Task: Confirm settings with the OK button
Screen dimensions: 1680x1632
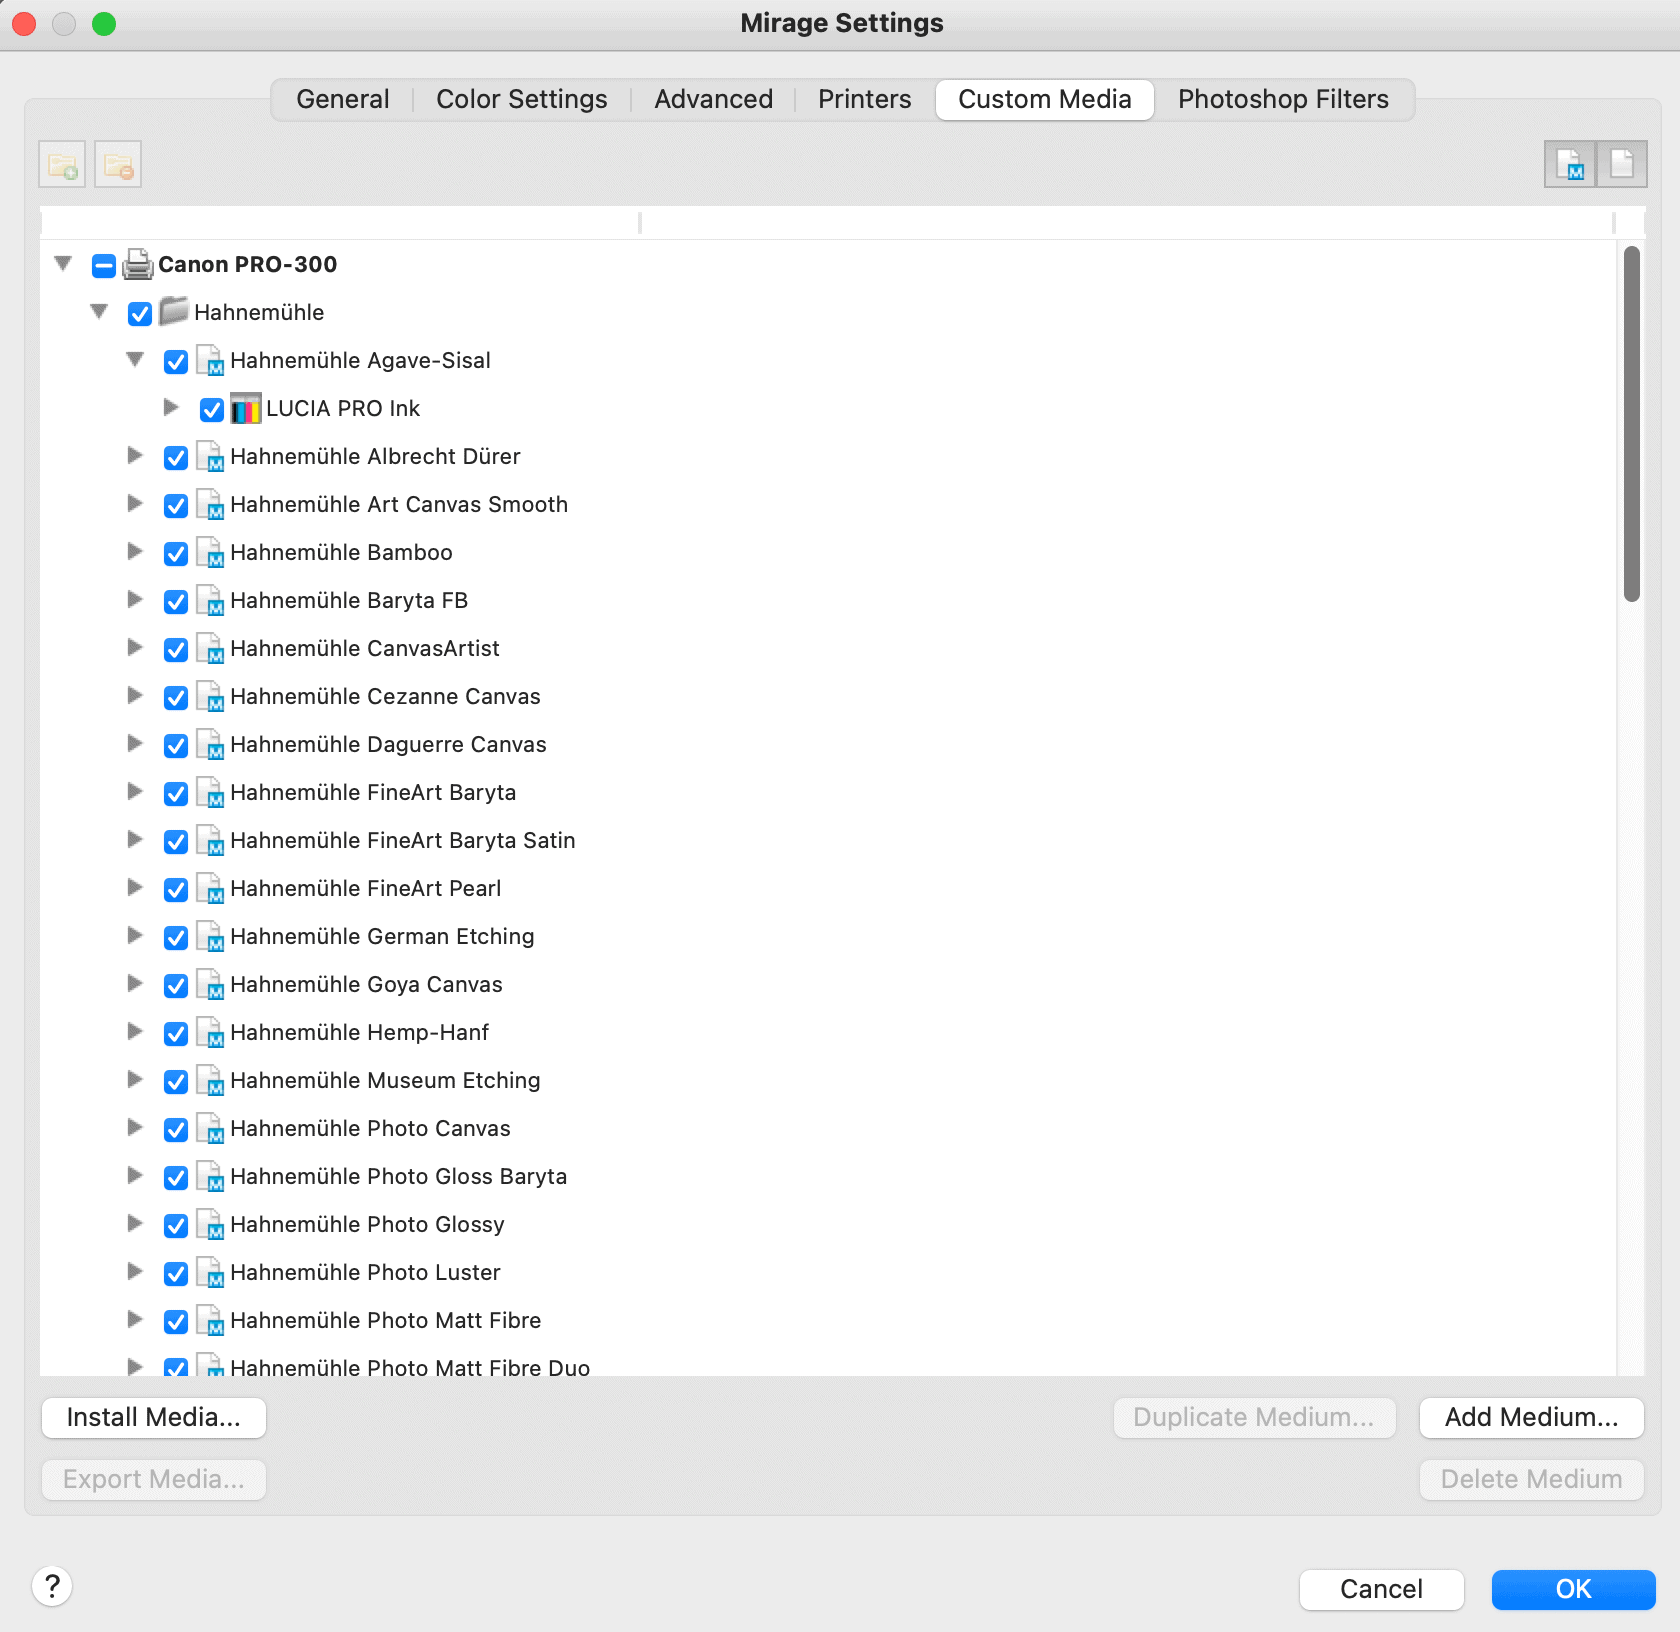Action: [1574, 1589]
